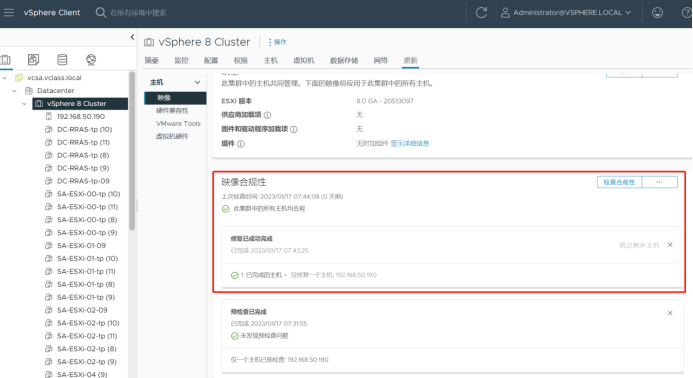The image size is (693, 378).
Task: Dismiss the 修复已成功完成 notification card
Action: (x=670, y=244)
